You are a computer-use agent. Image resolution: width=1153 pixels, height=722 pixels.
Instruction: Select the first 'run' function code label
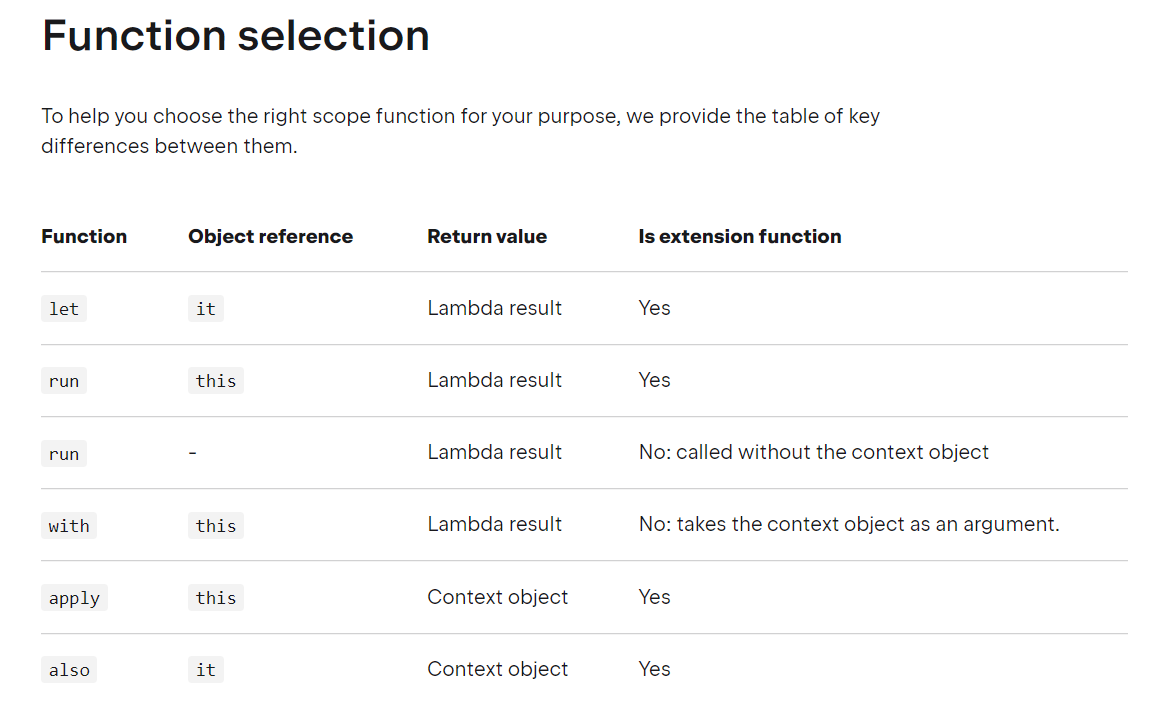(64, 381)
